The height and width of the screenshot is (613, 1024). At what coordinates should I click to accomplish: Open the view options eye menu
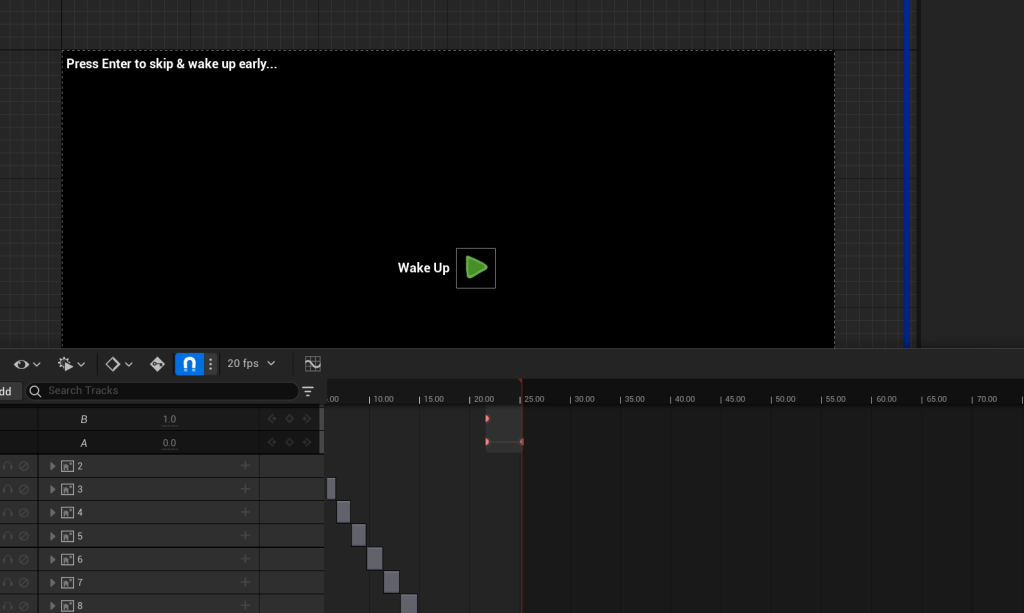(x=26, y=364)
